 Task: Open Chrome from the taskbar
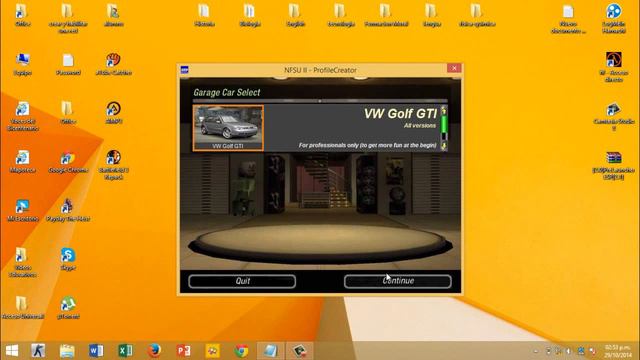241,351
